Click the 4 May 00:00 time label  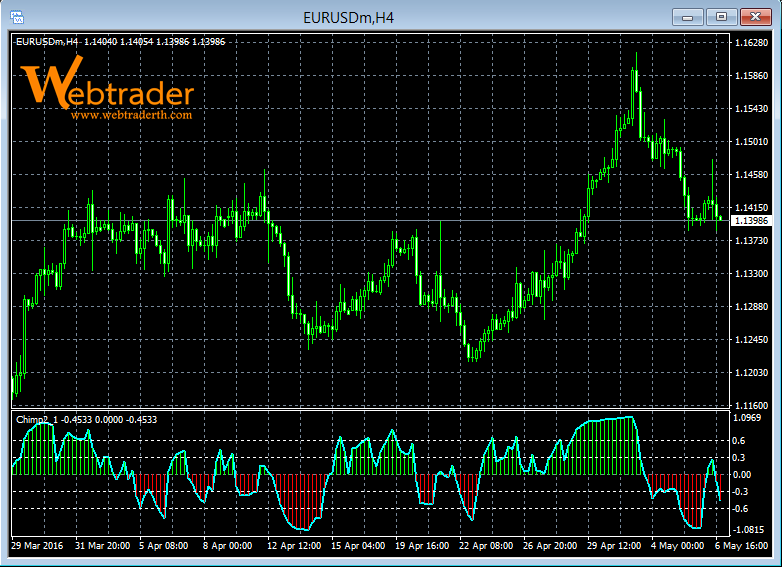pyautogui.click(x=677, y=546)
